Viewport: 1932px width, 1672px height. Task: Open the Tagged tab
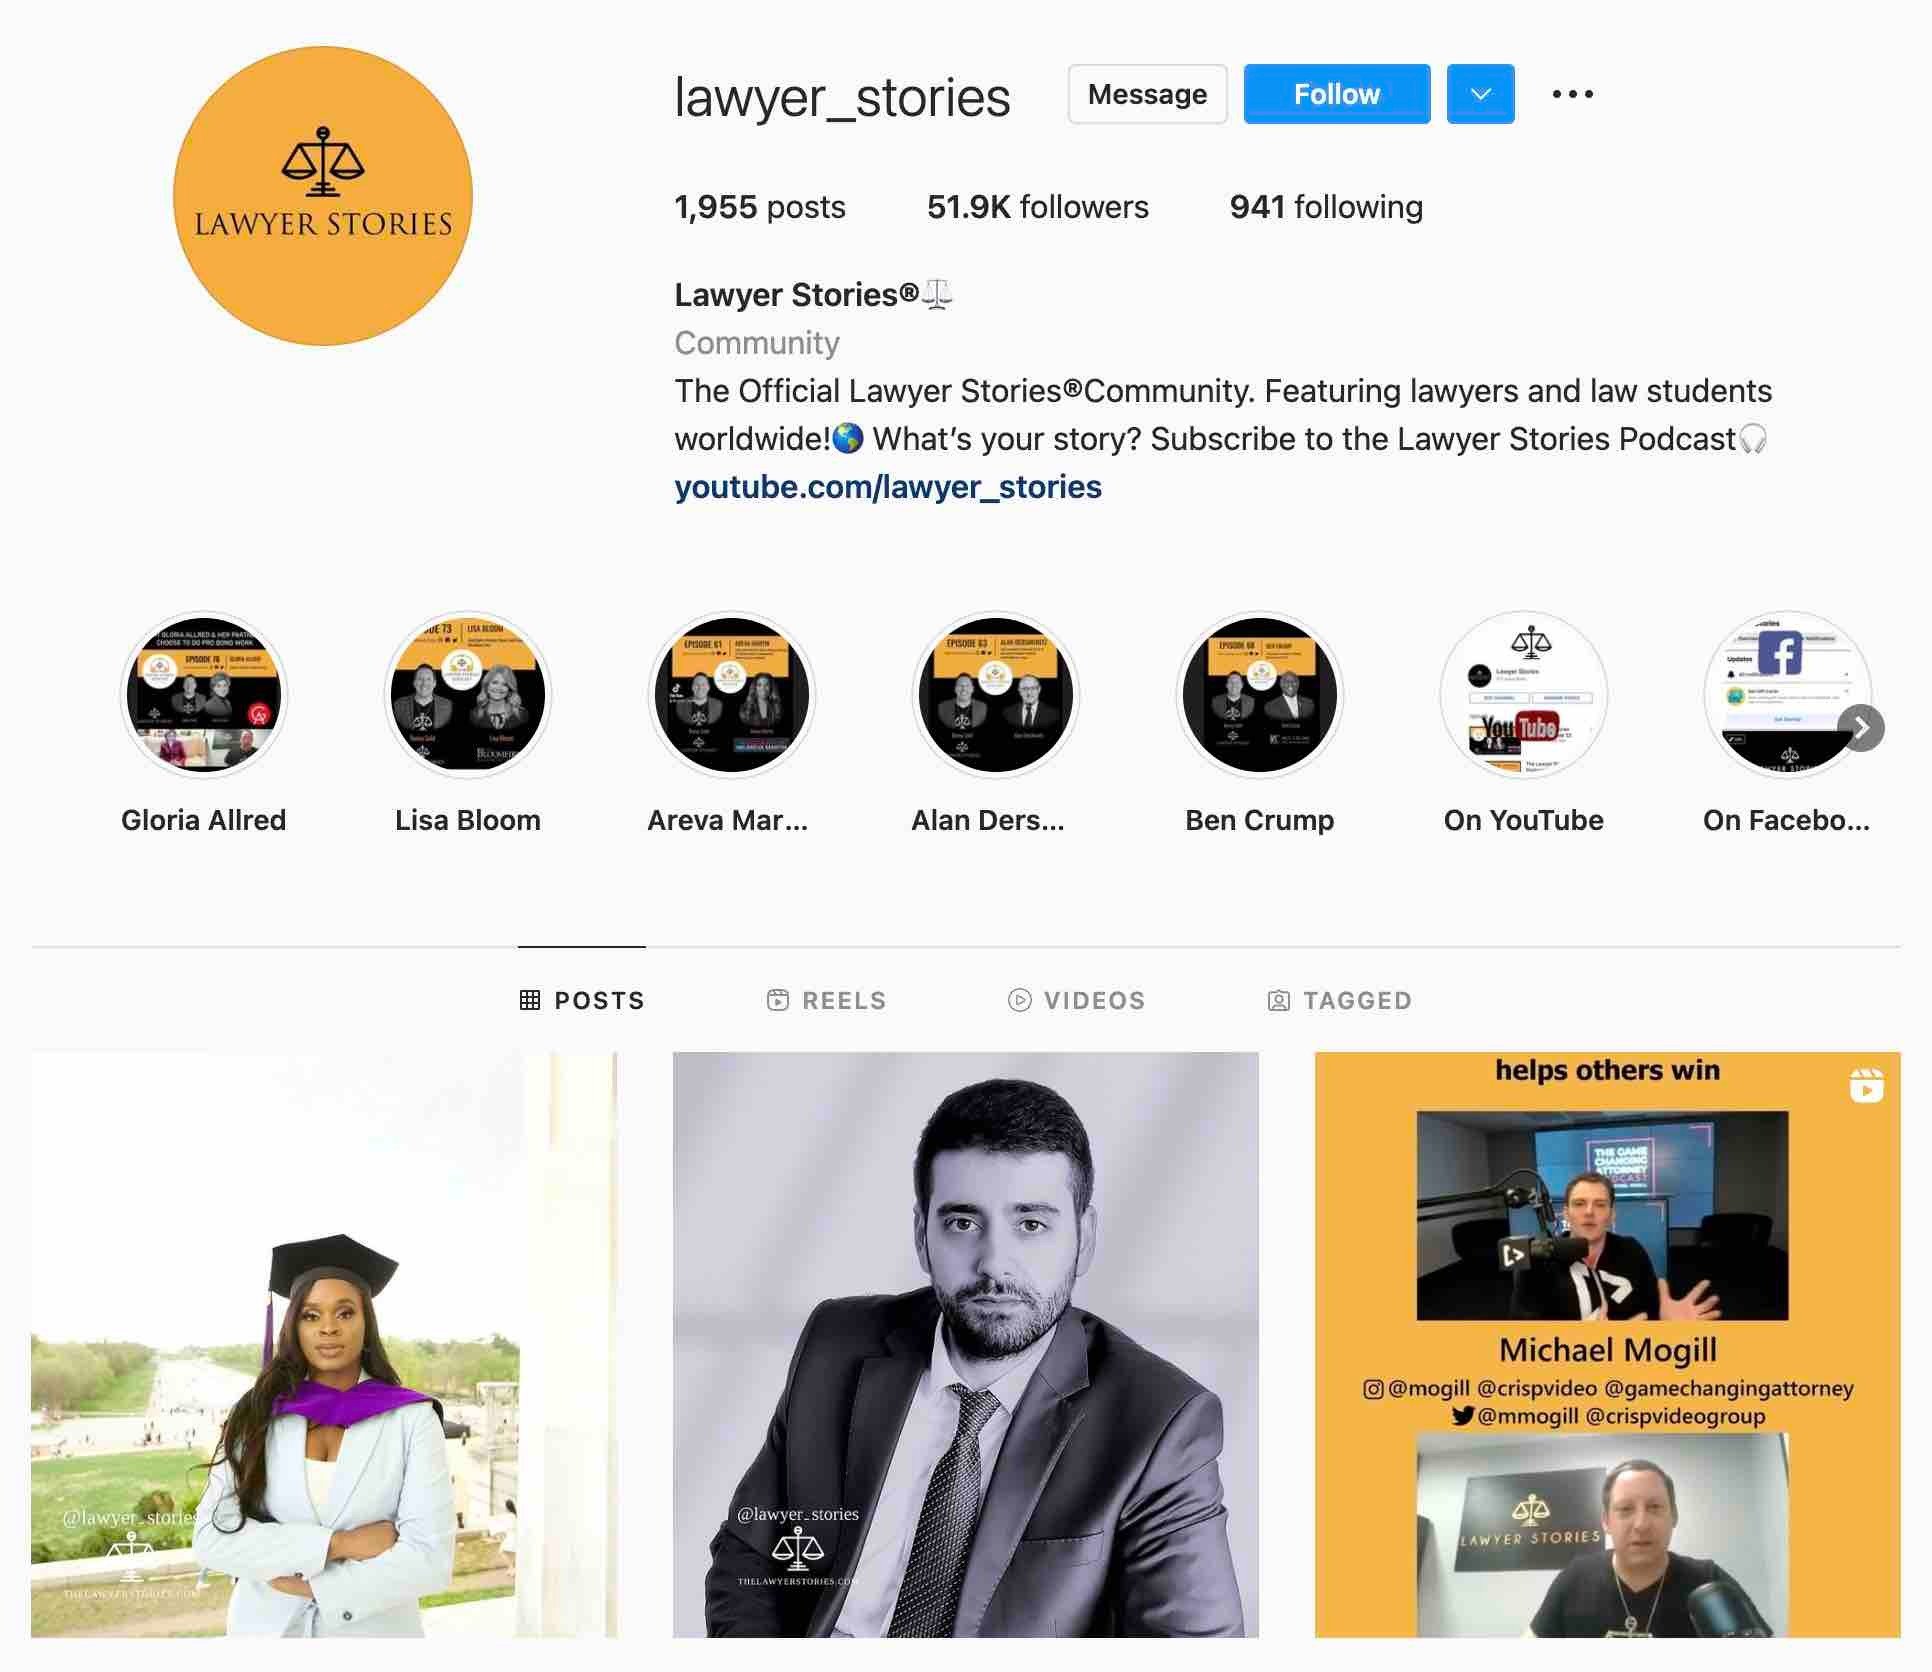(1340, 1000)
